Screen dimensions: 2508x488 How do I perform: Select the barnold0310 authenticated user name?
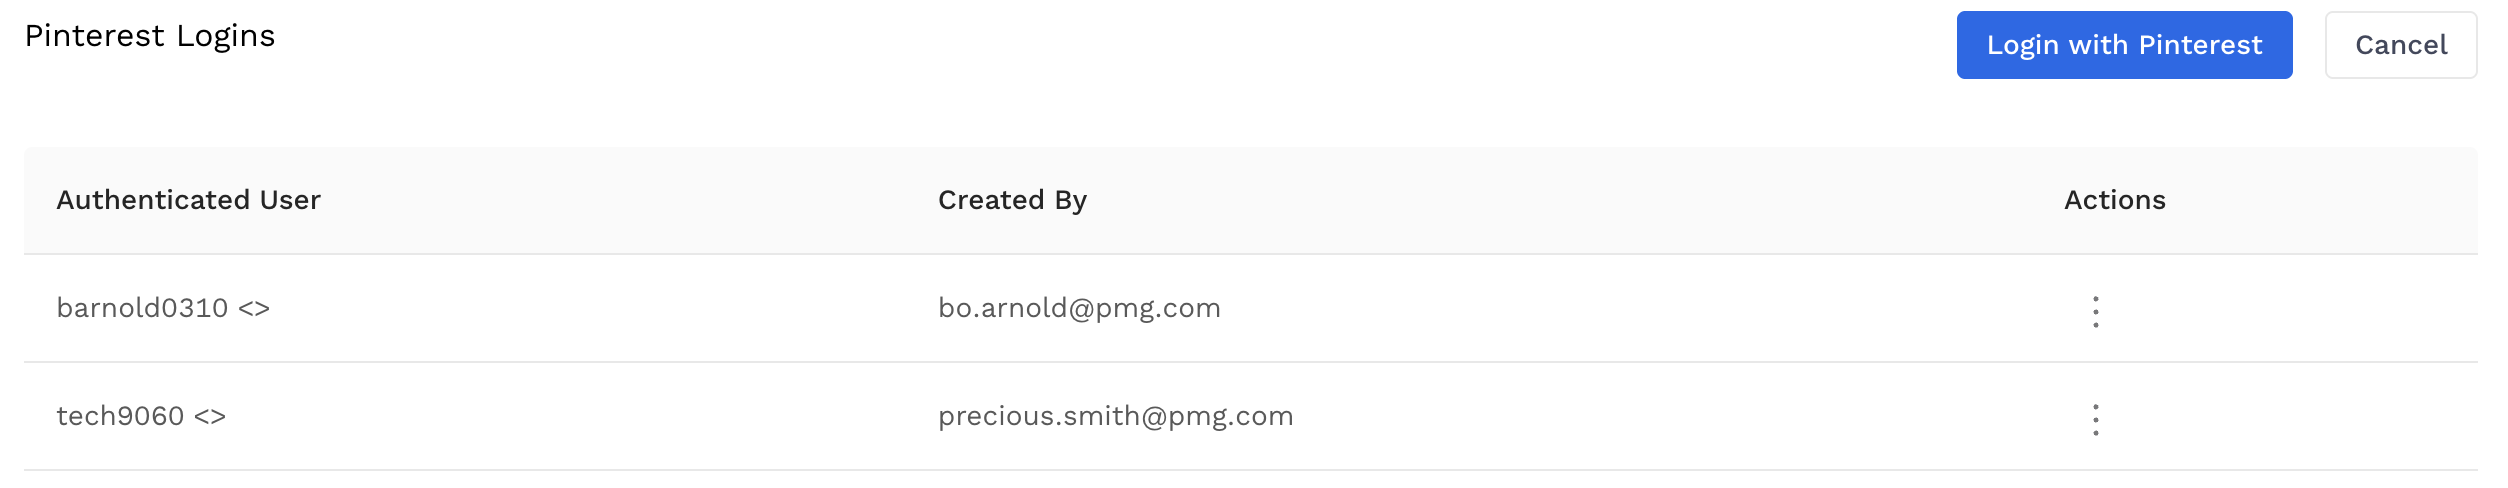[x=142, y=308]
